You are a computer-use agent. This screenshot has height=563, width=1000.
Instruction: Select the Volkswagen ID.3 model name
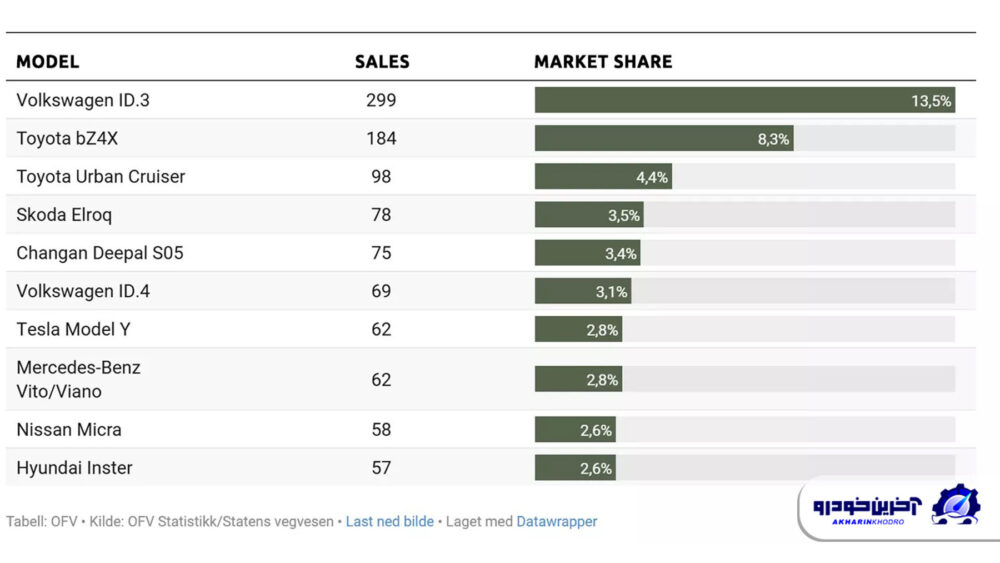(x=83, y=100)
